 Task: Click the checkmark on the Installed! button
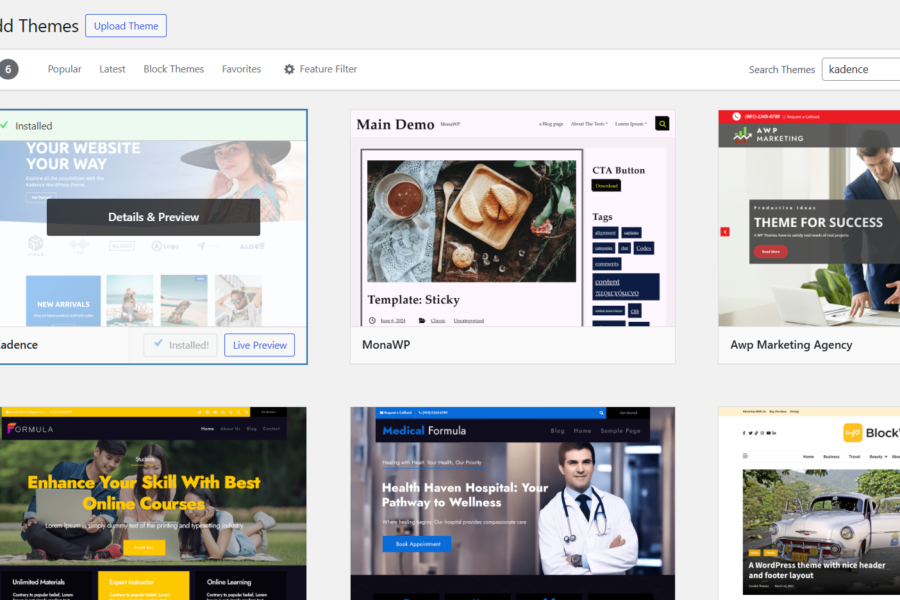[156, 345]
